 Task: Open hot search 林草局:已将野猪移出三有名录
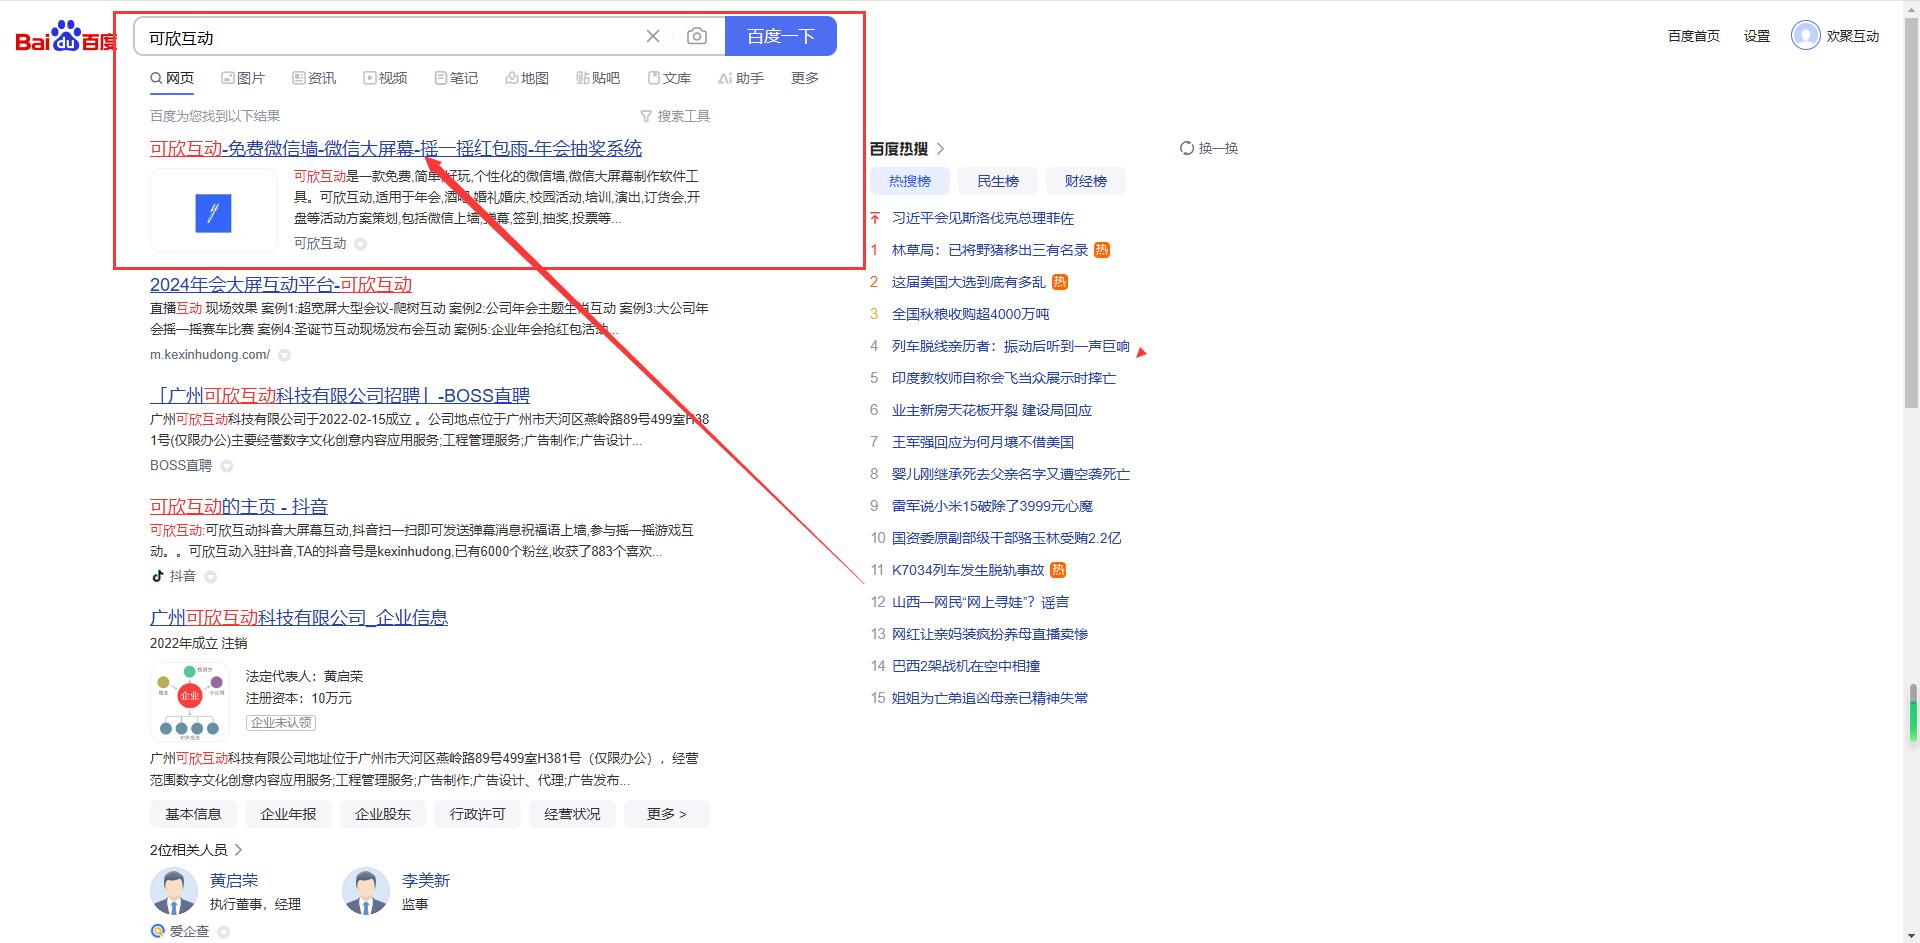990,250
